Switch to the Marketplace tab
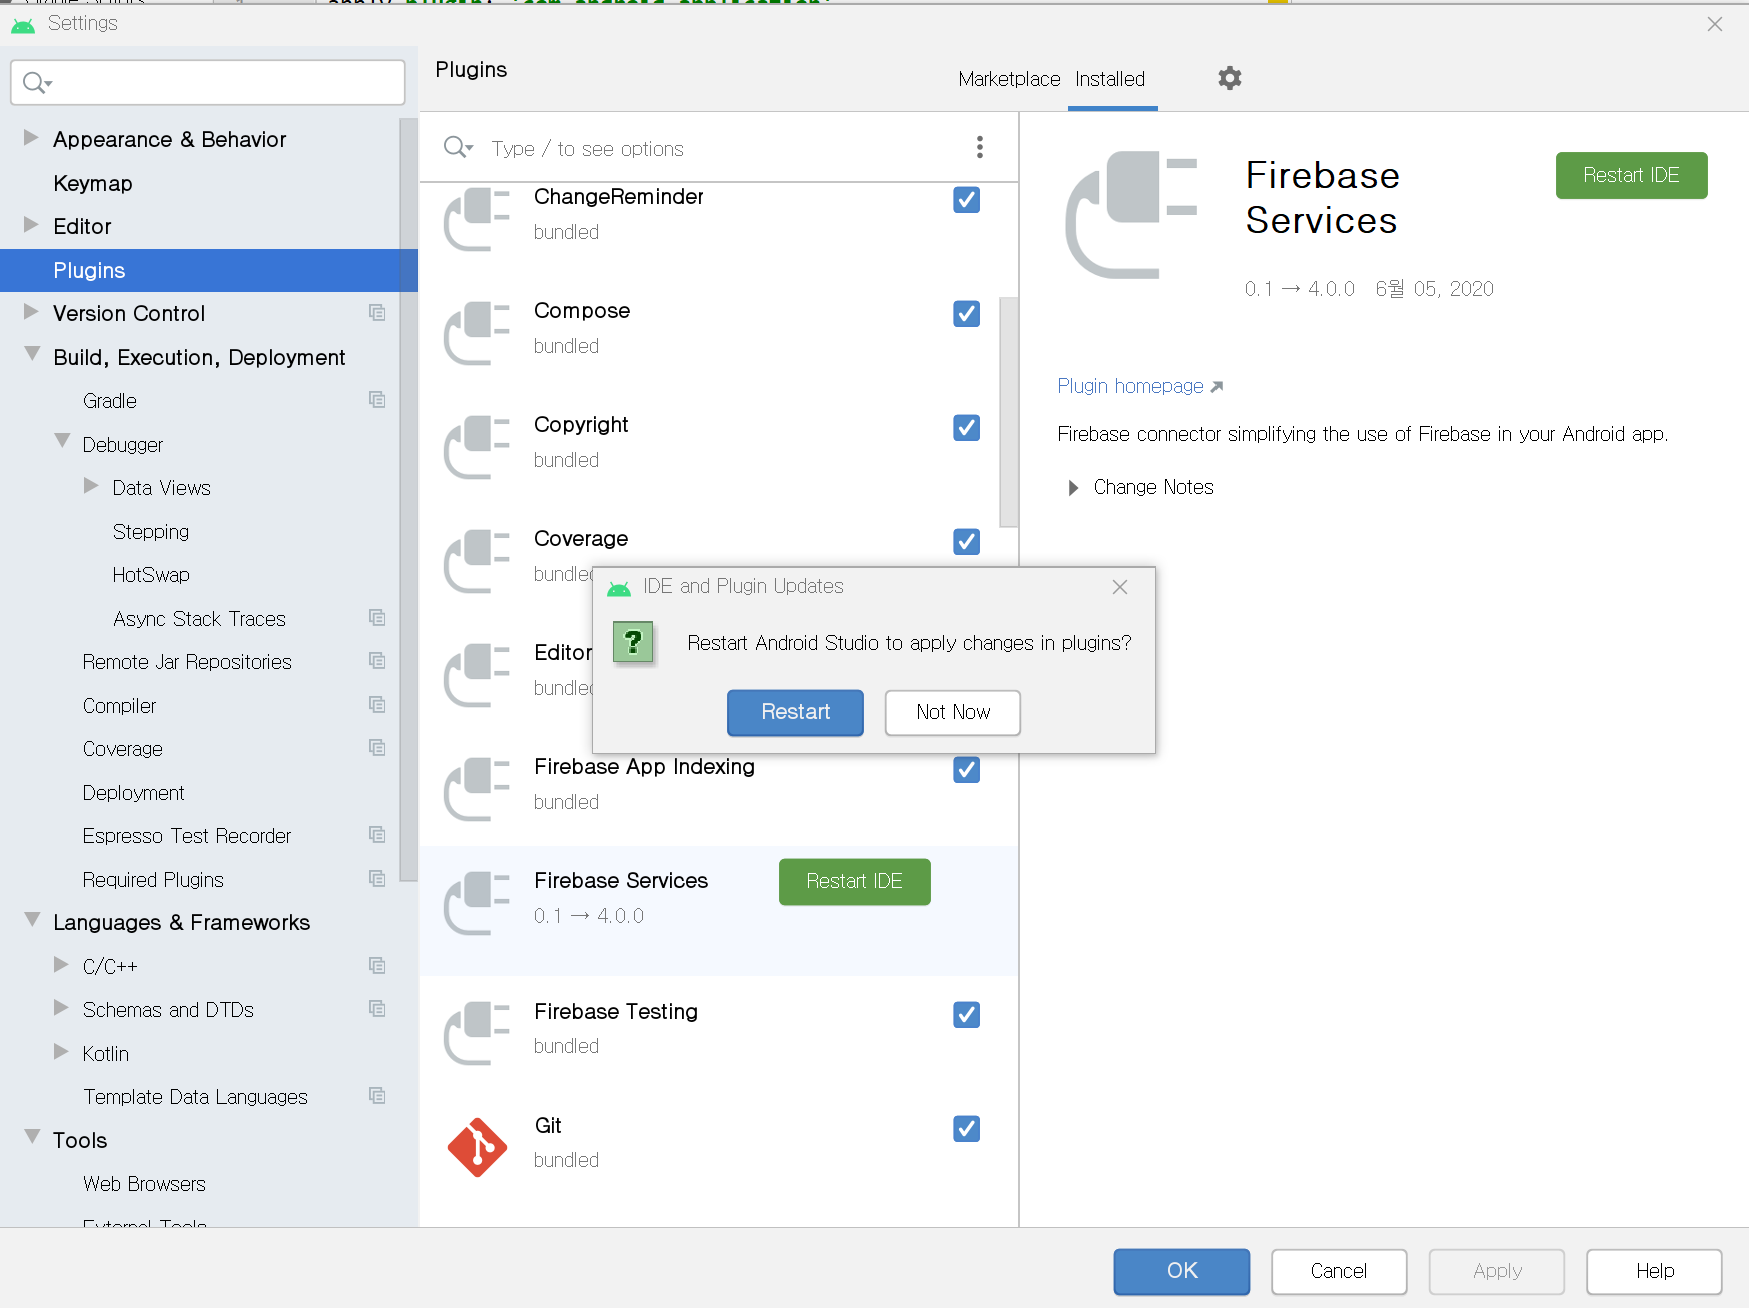 click(x=1009, y=79)
